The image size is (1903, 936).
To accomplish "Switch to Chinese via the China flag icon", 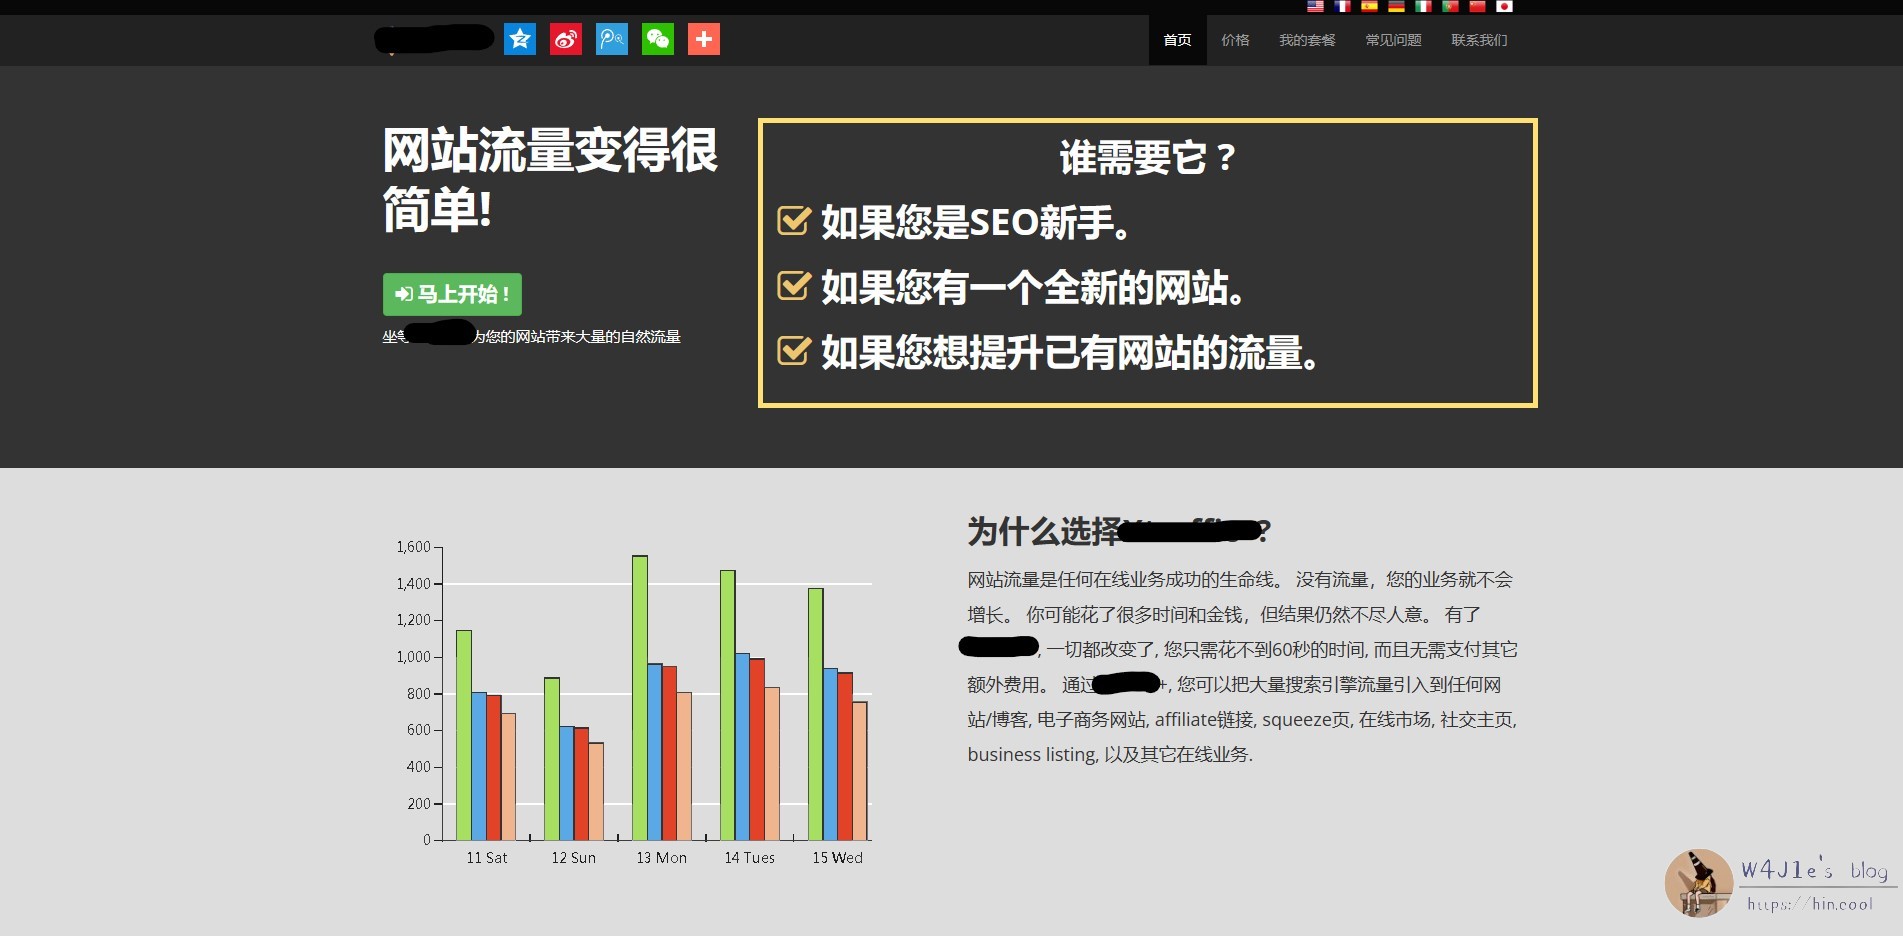I will (x=1479, y=7).
